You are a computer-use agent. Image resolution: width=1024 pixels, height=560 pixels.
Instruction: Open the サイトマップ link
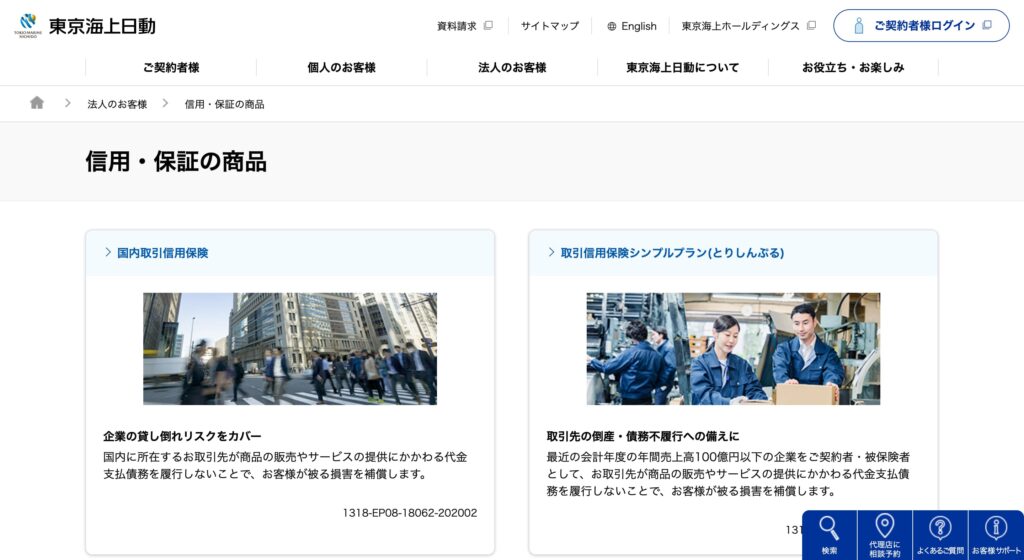tap(549, 26)
